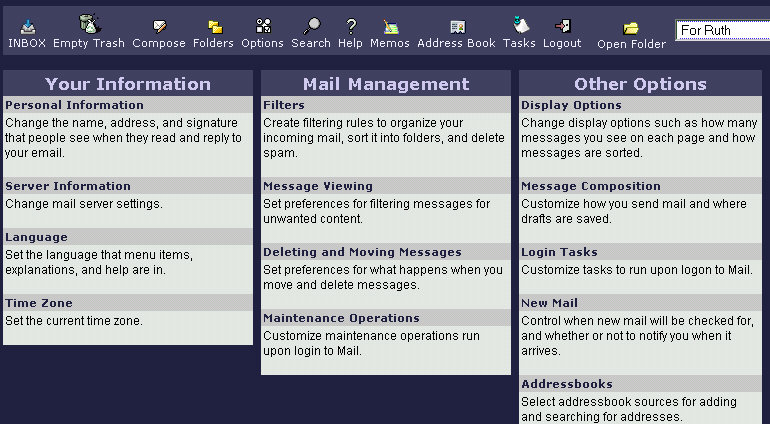Open Compose to write new mail
The width and height of the screenshot is (770, 424).
click(x=159, y=27)
